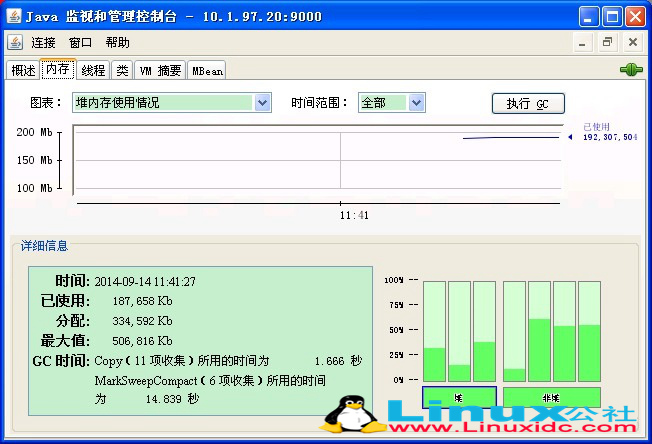Click the third non-heap memory pool bar

(x=564, y=331)
